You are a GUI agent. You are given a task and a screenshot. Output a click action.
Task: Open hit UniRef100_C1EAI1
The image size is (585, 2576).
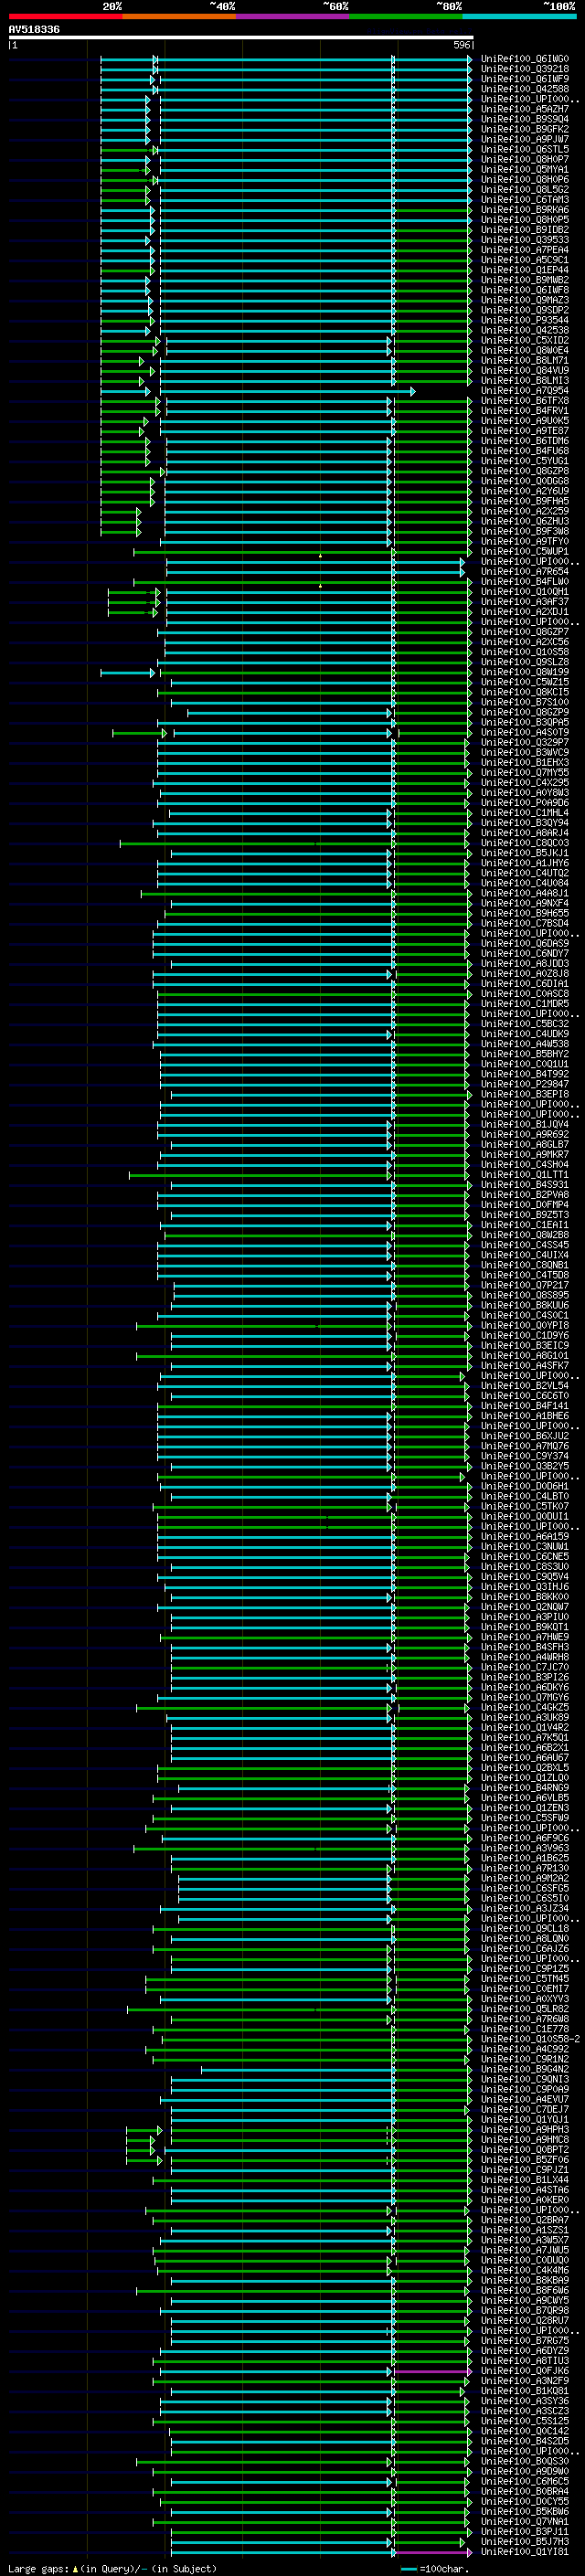coord(525,1225)
